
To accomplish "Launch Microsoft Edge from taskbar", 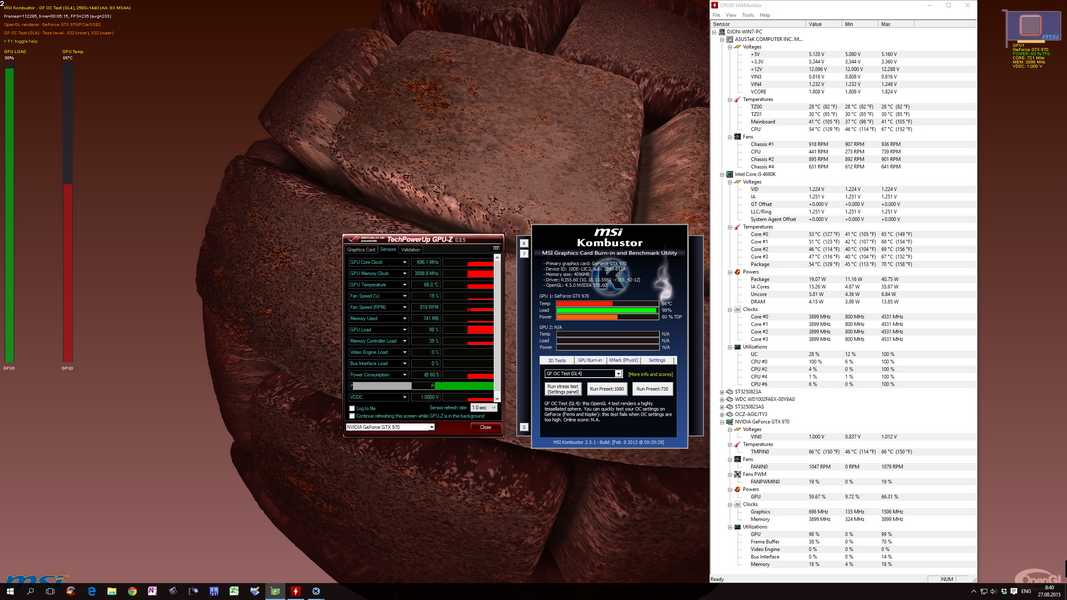I will pos(91,591).
